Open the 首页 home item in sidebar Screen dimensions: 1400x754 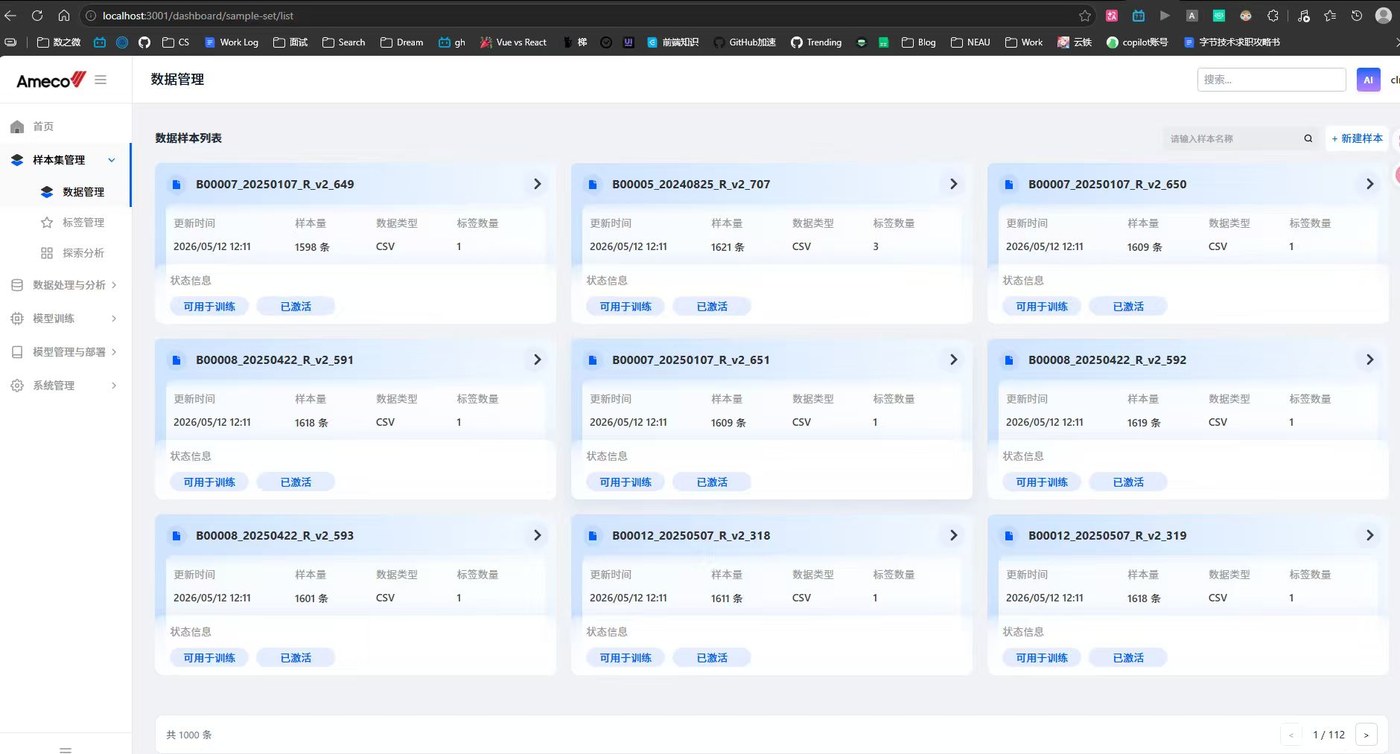(65, 127)
